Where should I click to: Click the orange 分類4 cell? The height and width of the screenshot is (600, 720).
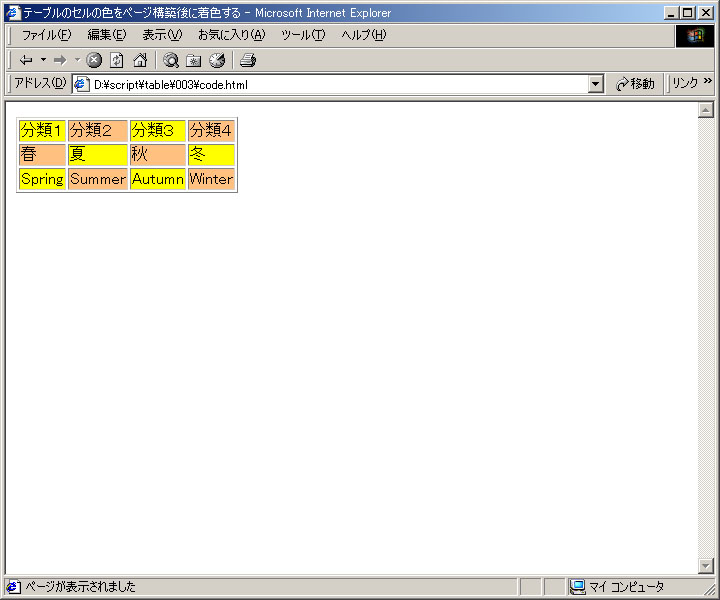211,130
